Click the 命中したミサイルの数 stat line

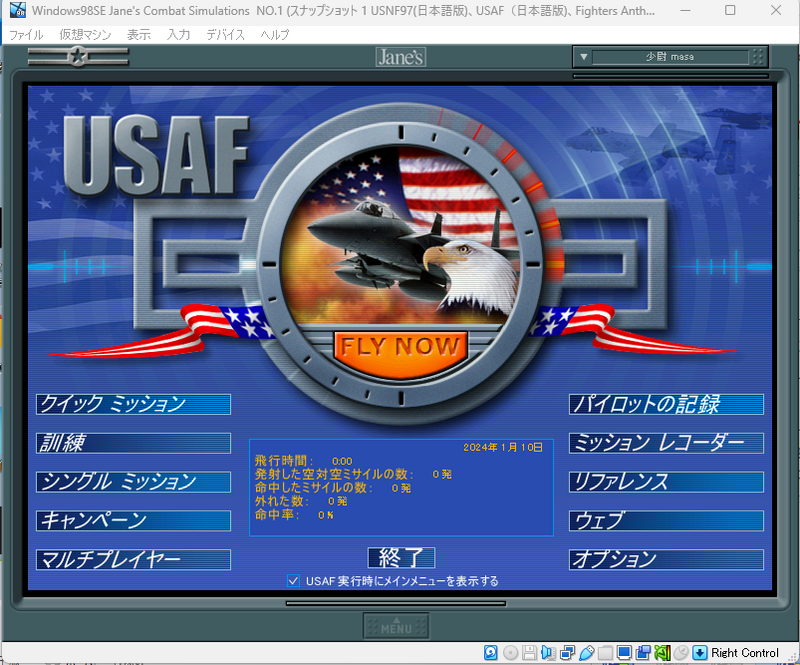333,488
